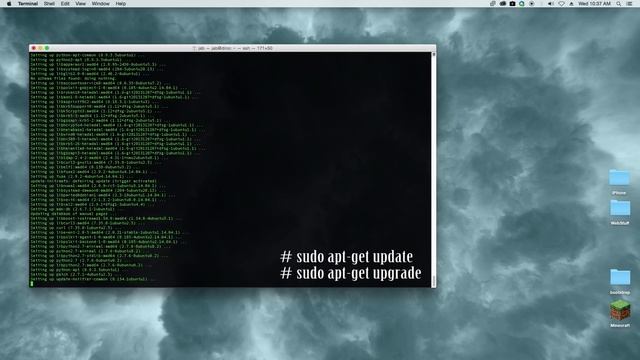This screenshot has width=640, height=360.
Task: Click the camera icon in the menu bar
Action: click(x=512, y=4)
